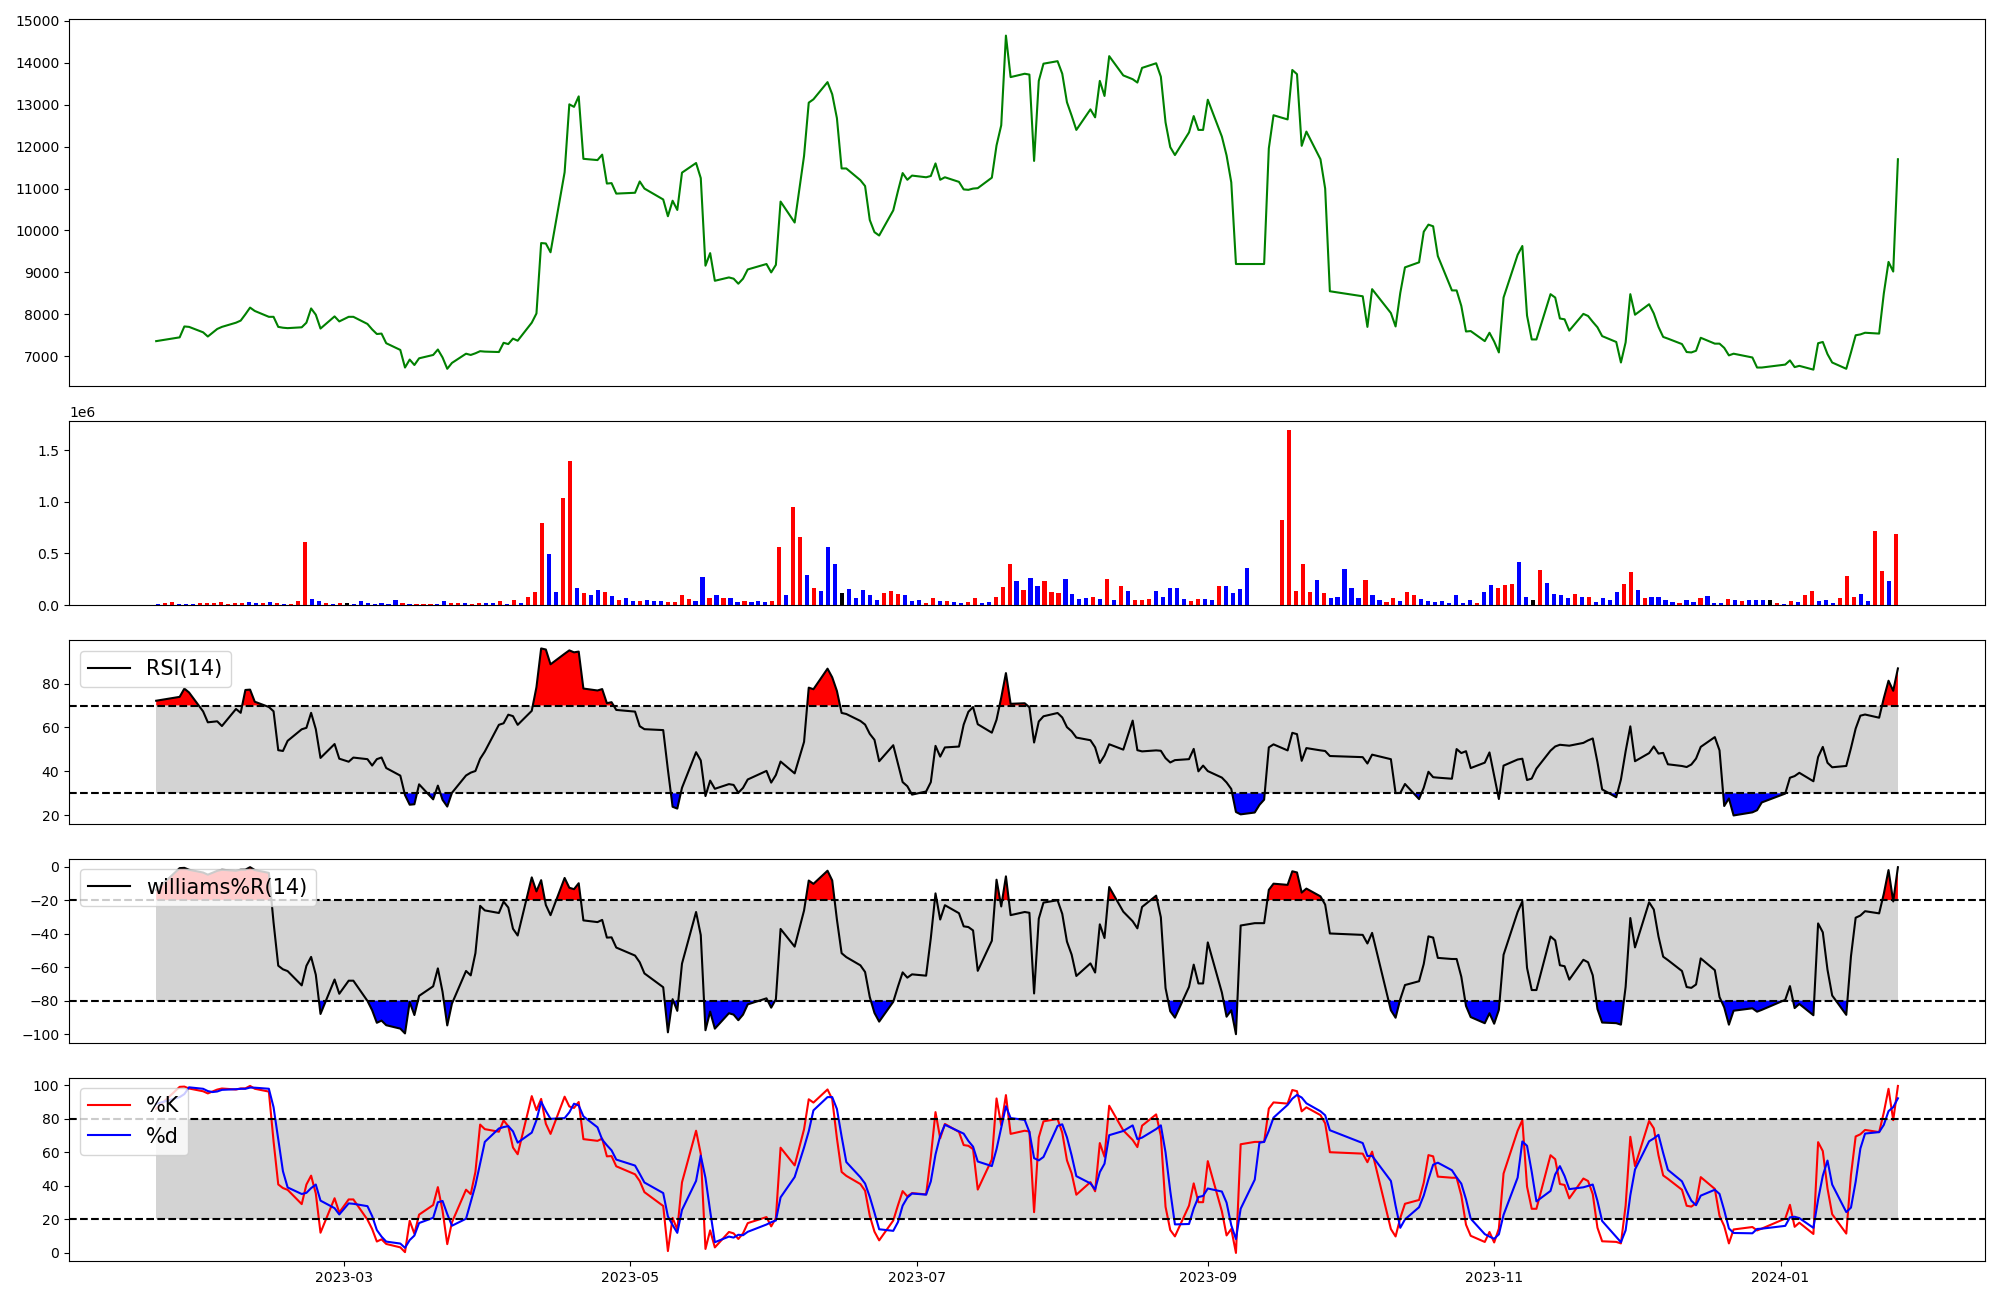Click the highest peak of the green price line
The width and height of the screenshot is (2000, 1300).
tap(1006, 37)
